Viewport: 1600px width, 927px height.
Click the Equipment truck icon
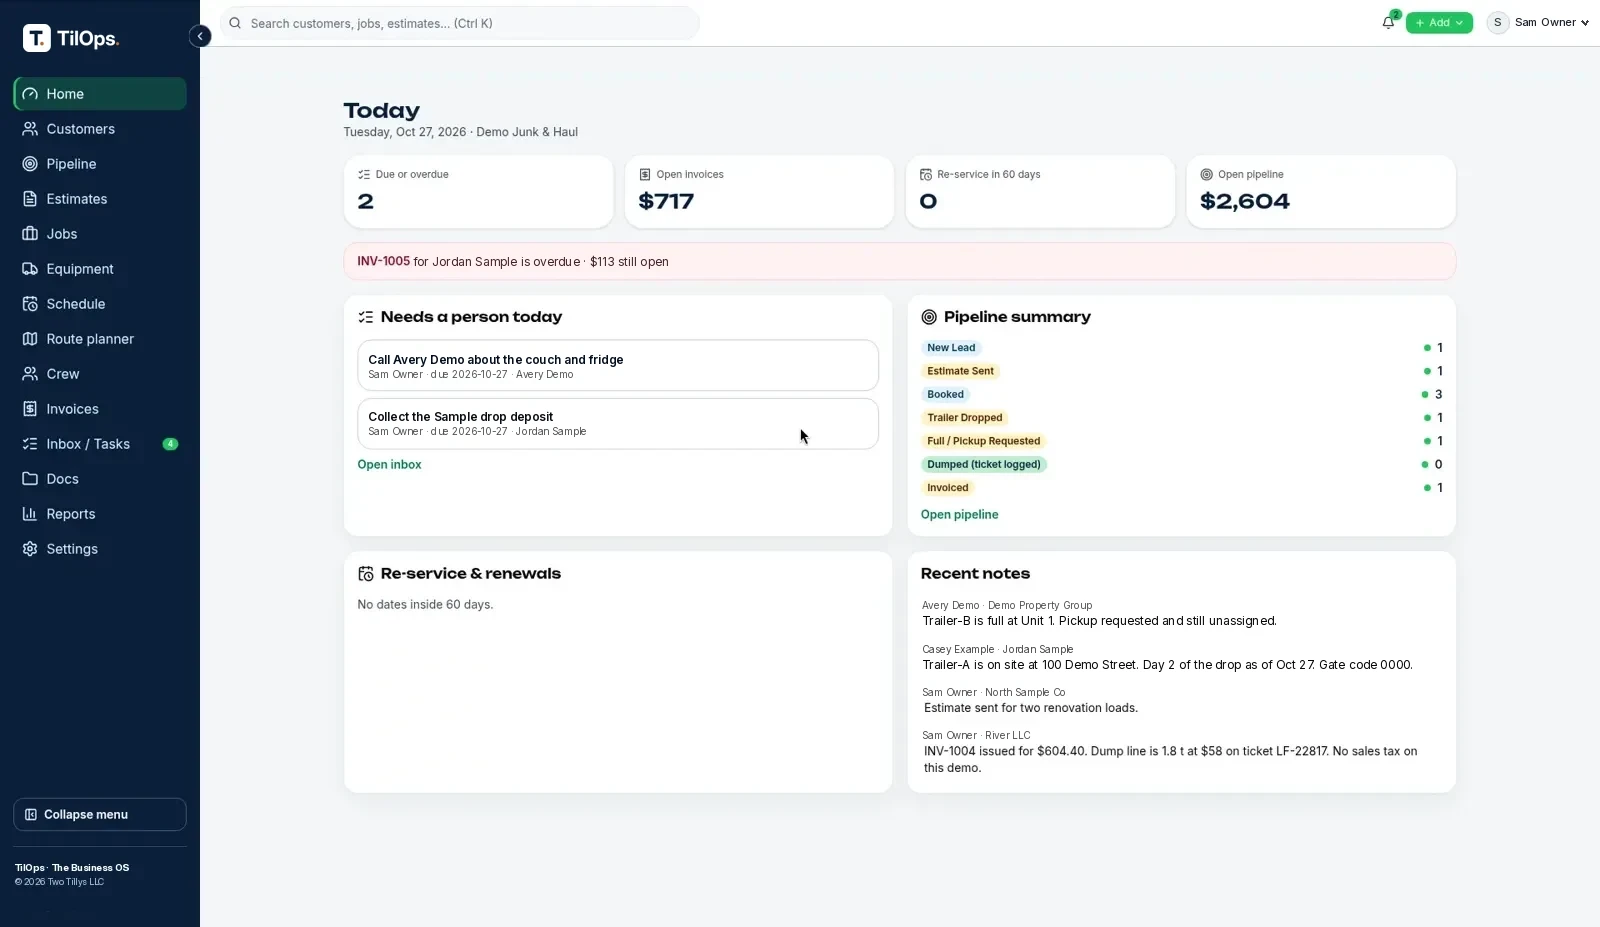30,269
